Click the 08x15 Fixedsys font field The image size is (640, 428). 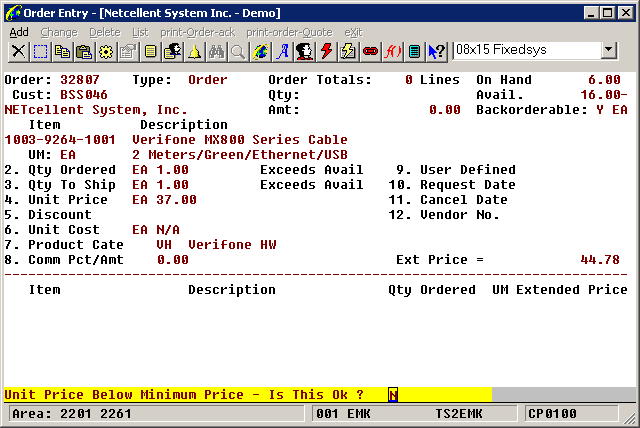[527, 50]
